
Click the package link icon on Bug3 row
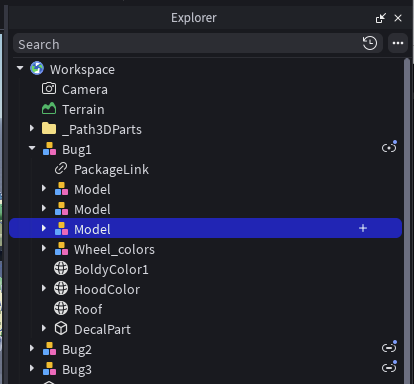click(x=389, y=367)
